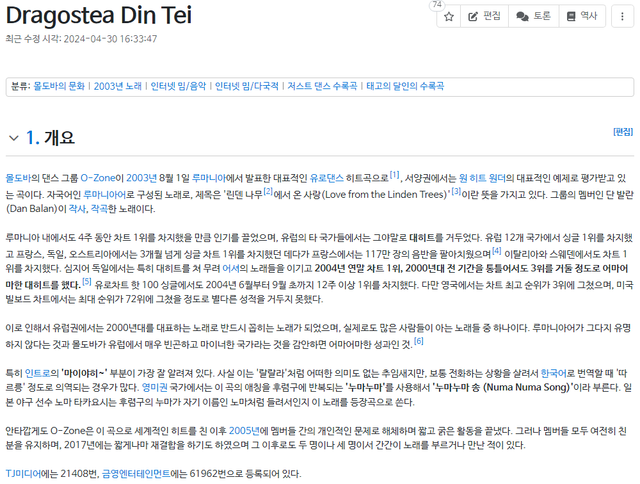Follow the 2003년 link in the overview

coord(141,178)
